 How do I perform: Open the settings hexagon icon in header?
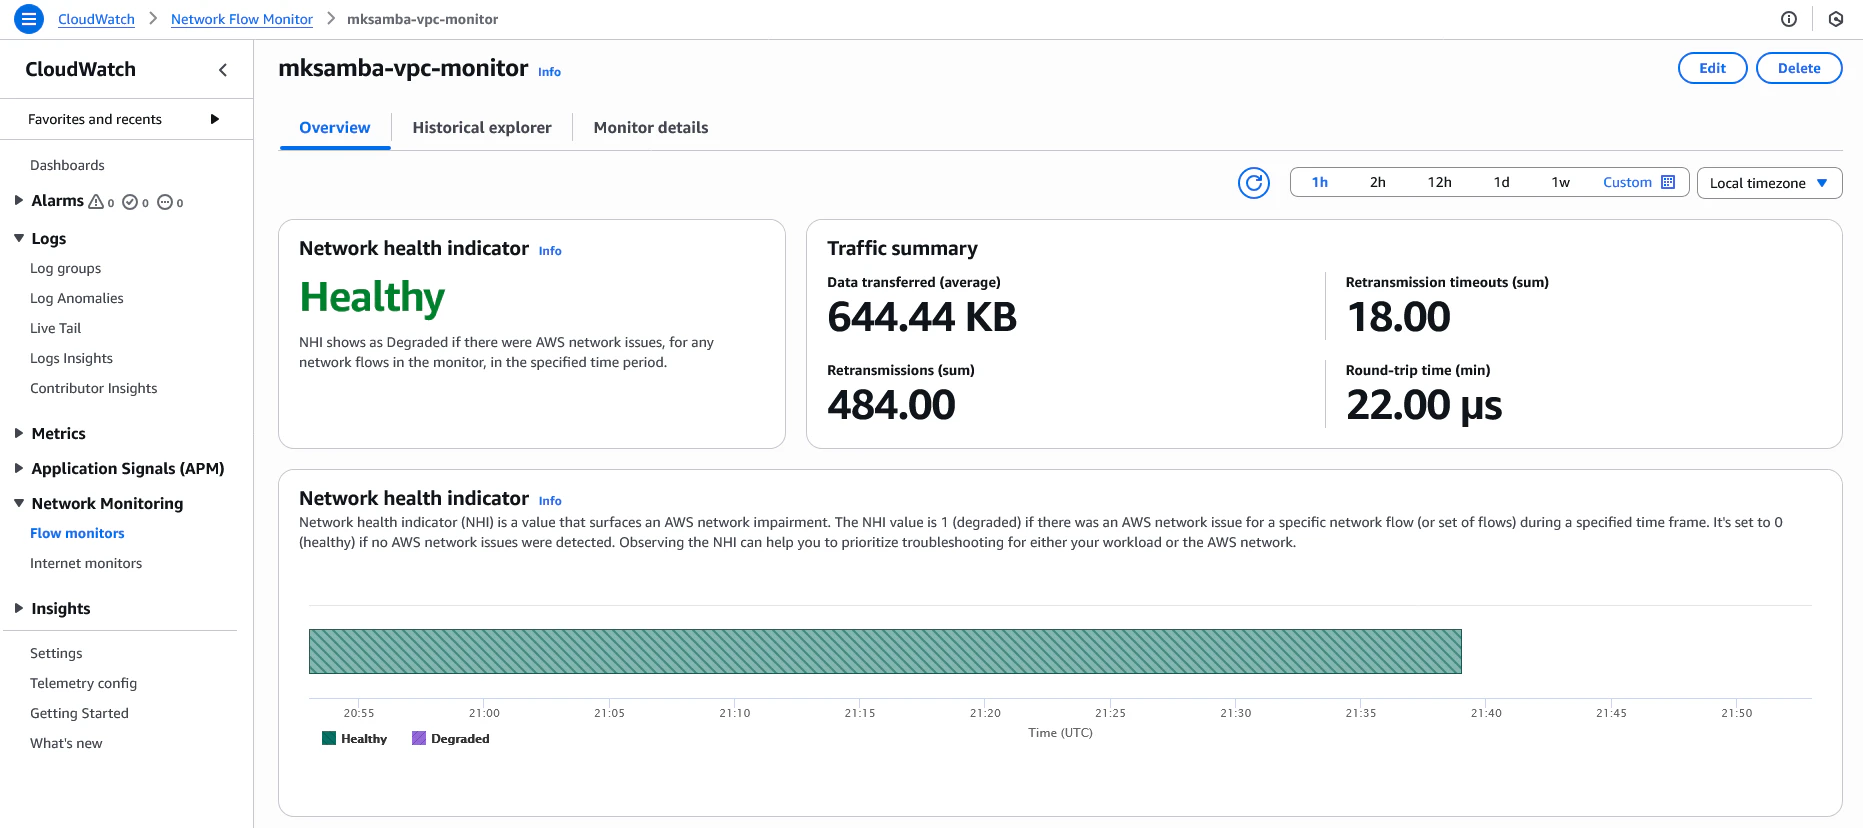pos(1836,19)
